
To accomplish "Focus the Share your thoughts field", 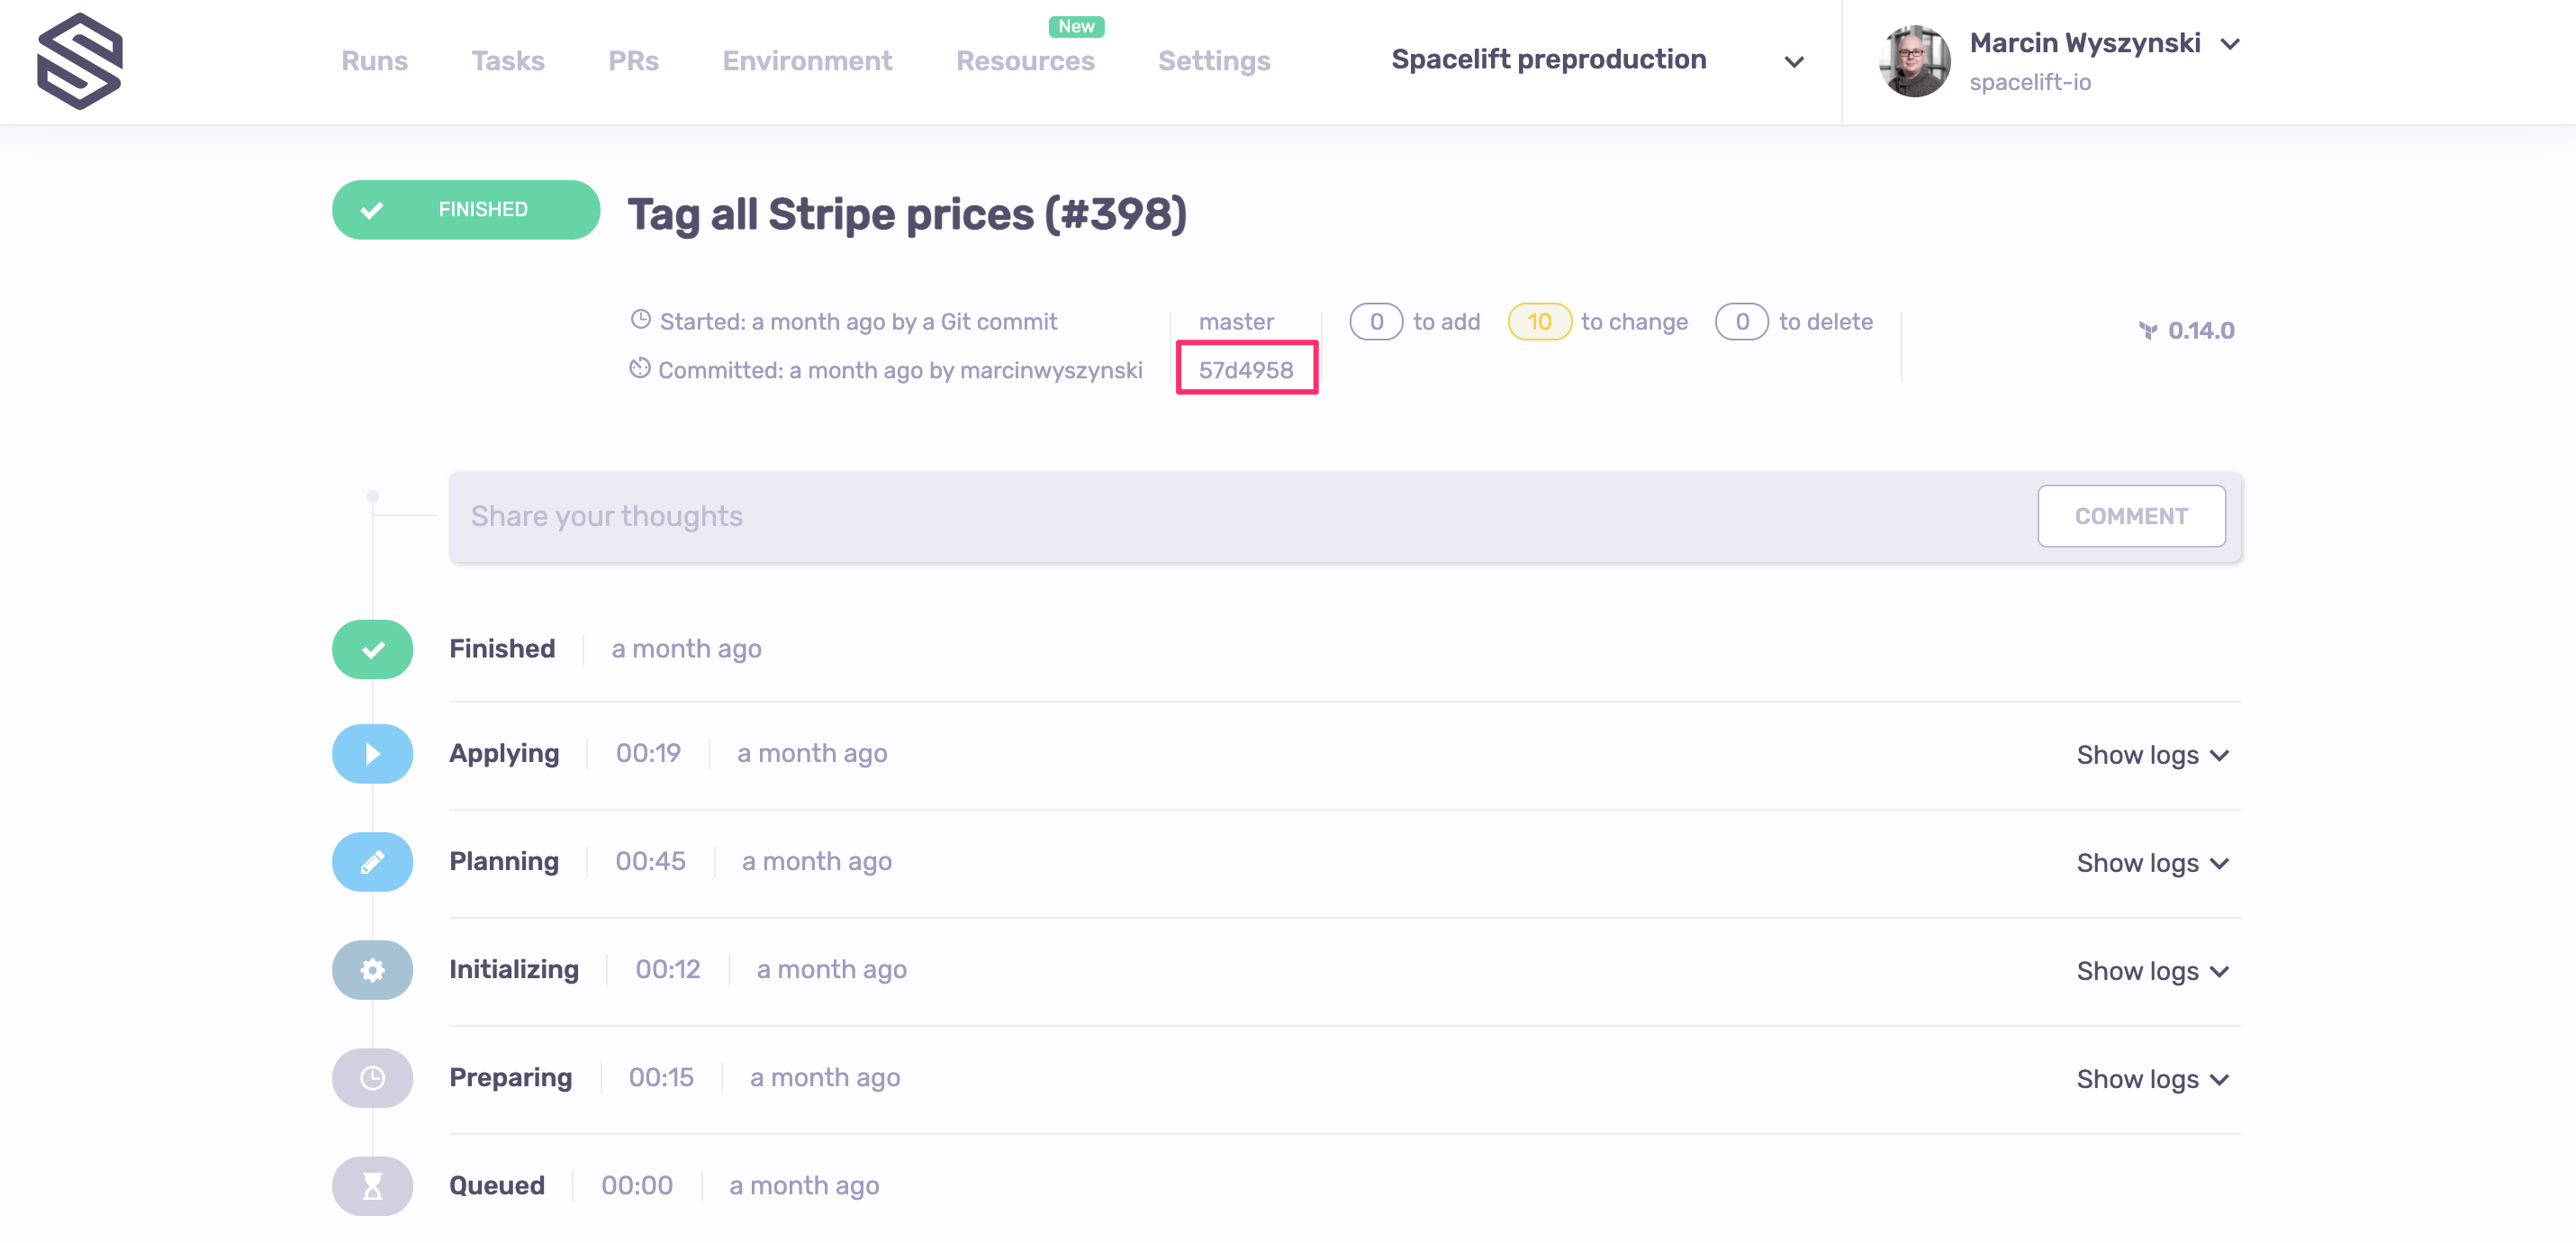I will pyautogui.click(x=1240, y=516).
